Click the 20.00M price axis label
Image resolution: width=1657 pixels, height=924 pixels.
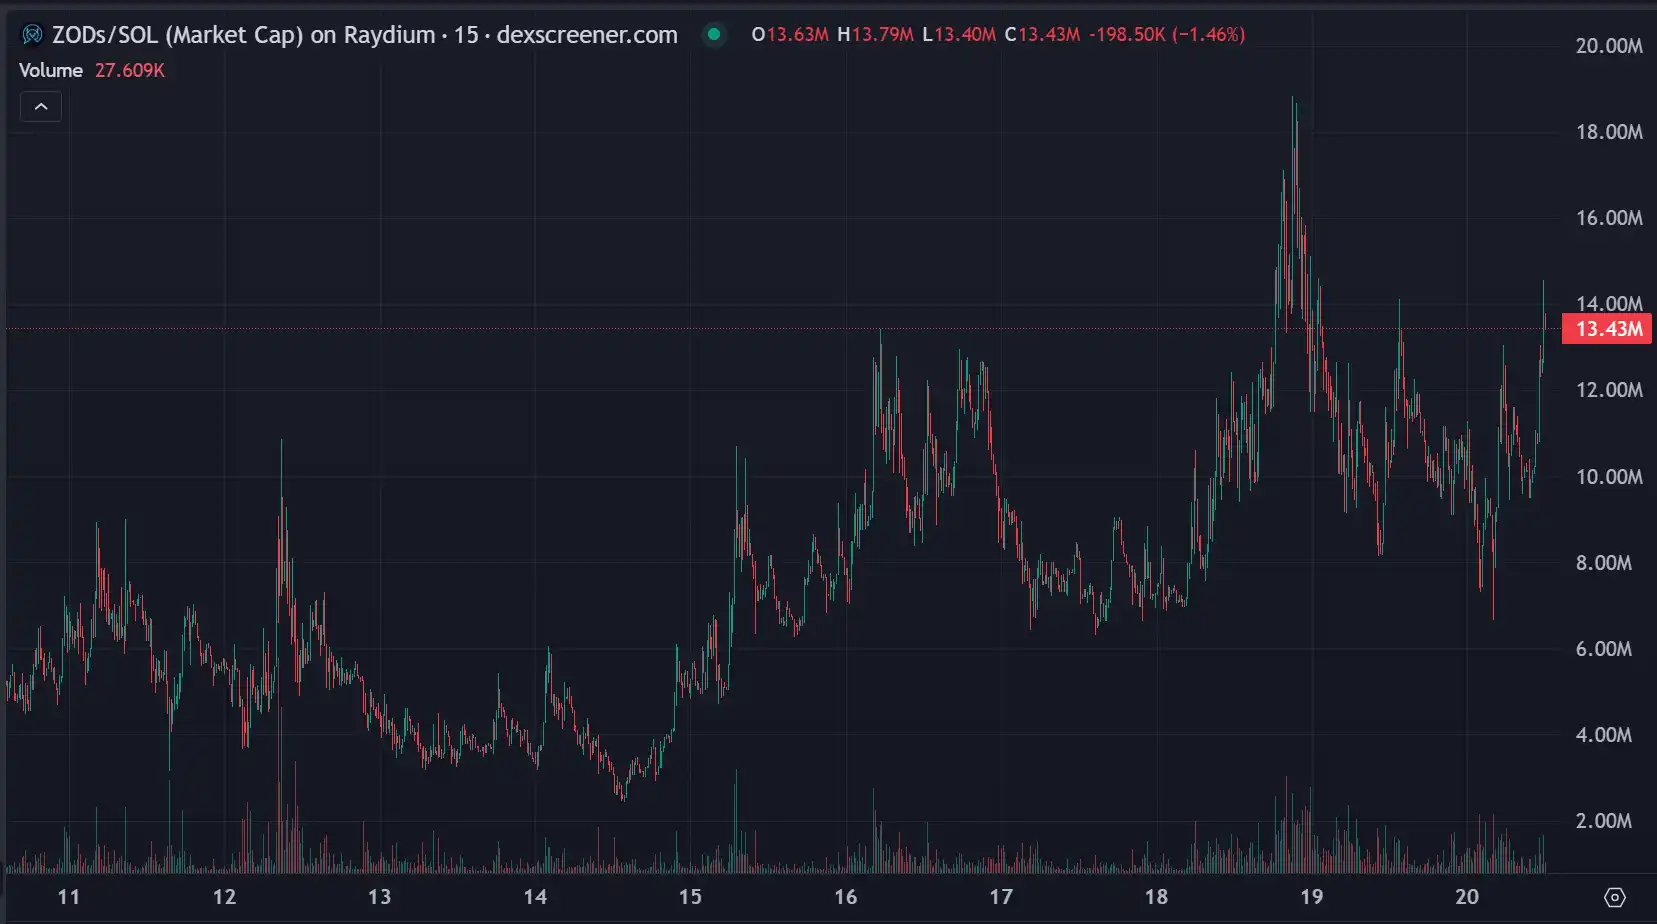(x=1608, y=46)
